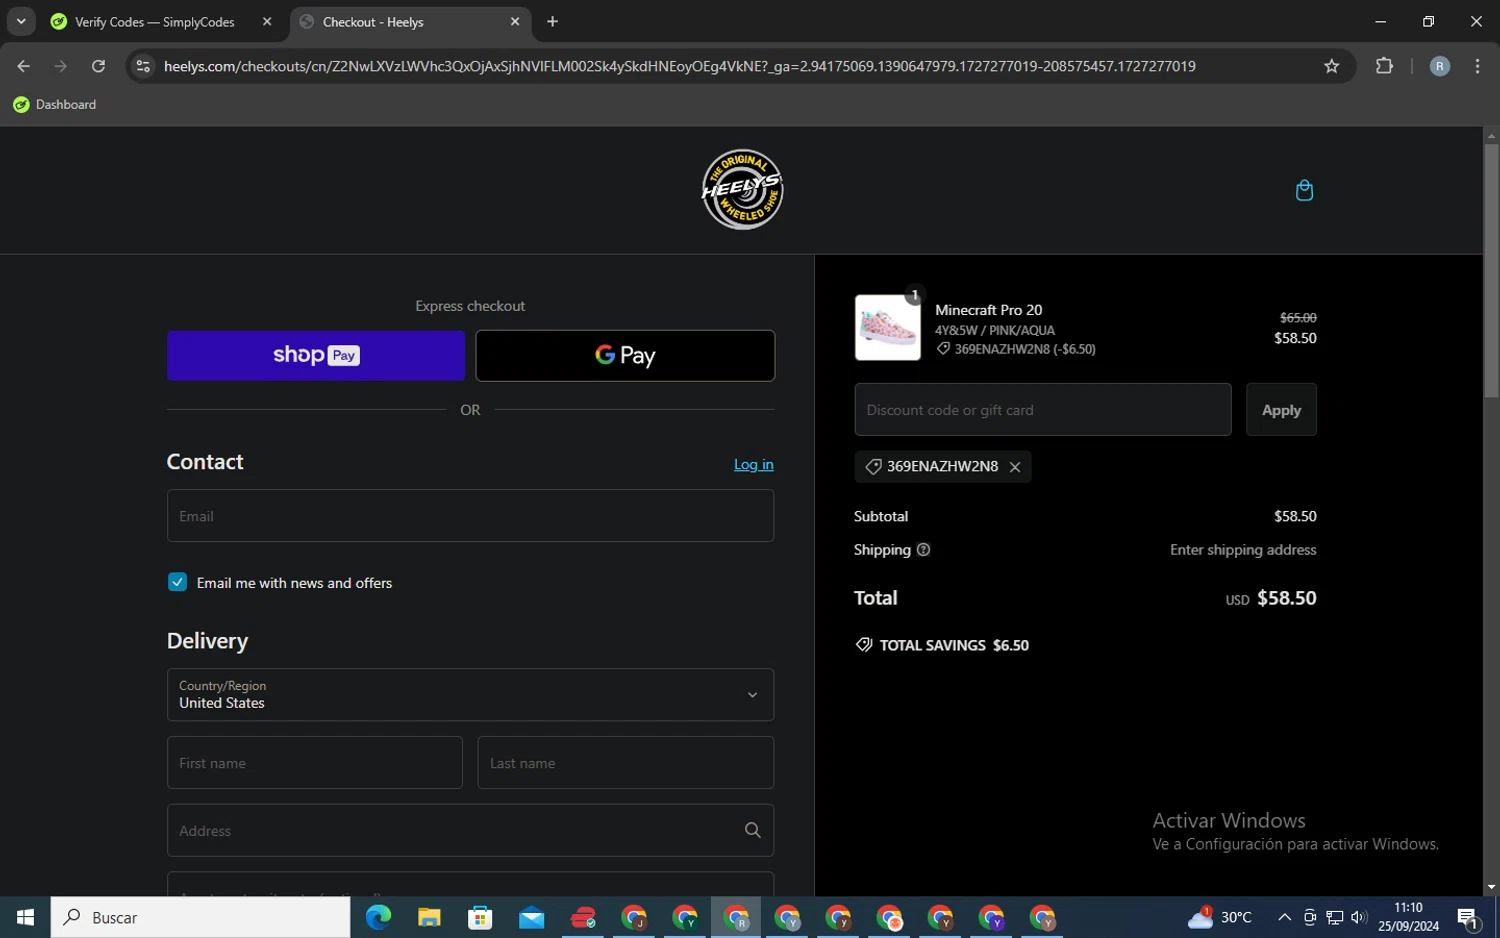Image resolution: width=1500 pixels, height=938 pixels.
Task: Reload the current page
Action: [x=98, y=66]
